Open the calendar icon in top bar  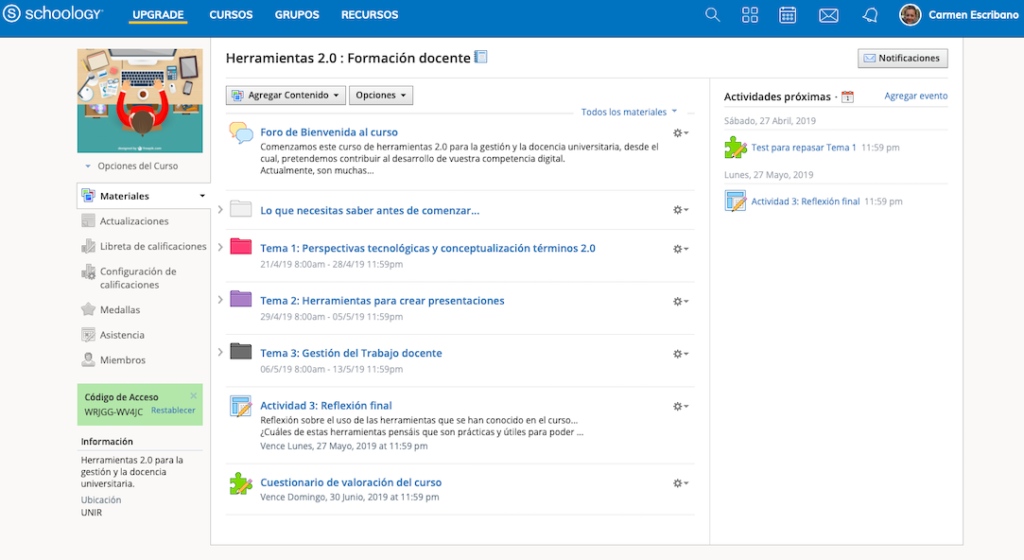click(x=788, y=15)
